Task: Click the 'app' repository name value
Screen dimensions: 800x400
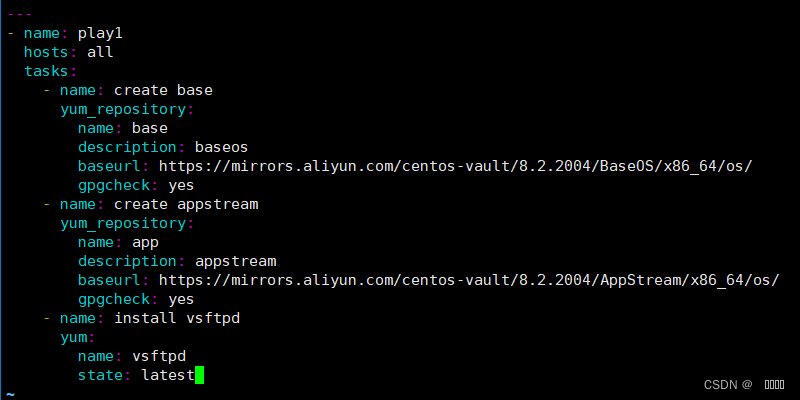Action: 145,242
